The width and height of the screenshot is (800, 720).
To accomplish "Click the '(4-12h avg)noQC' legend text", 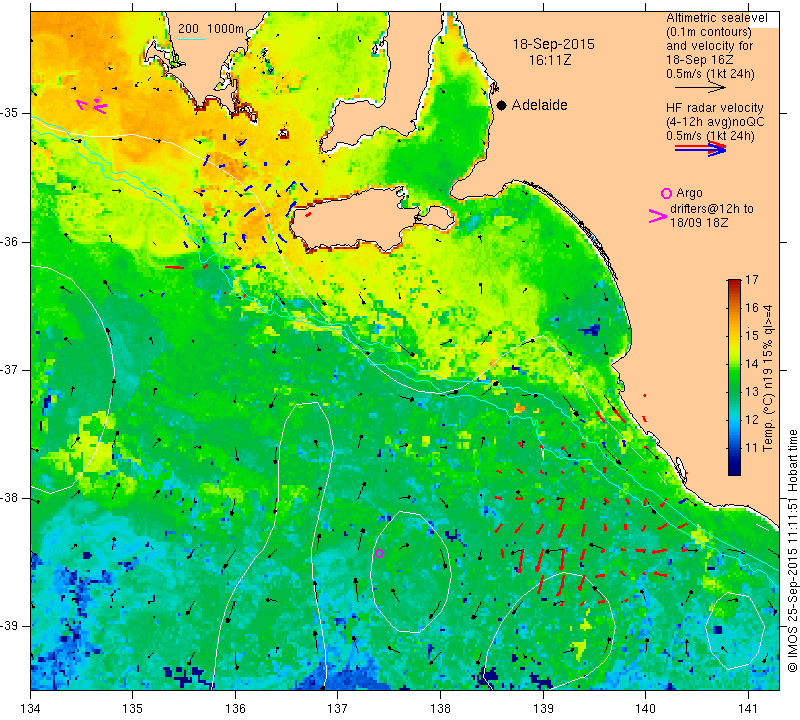I will coord(715,122).
